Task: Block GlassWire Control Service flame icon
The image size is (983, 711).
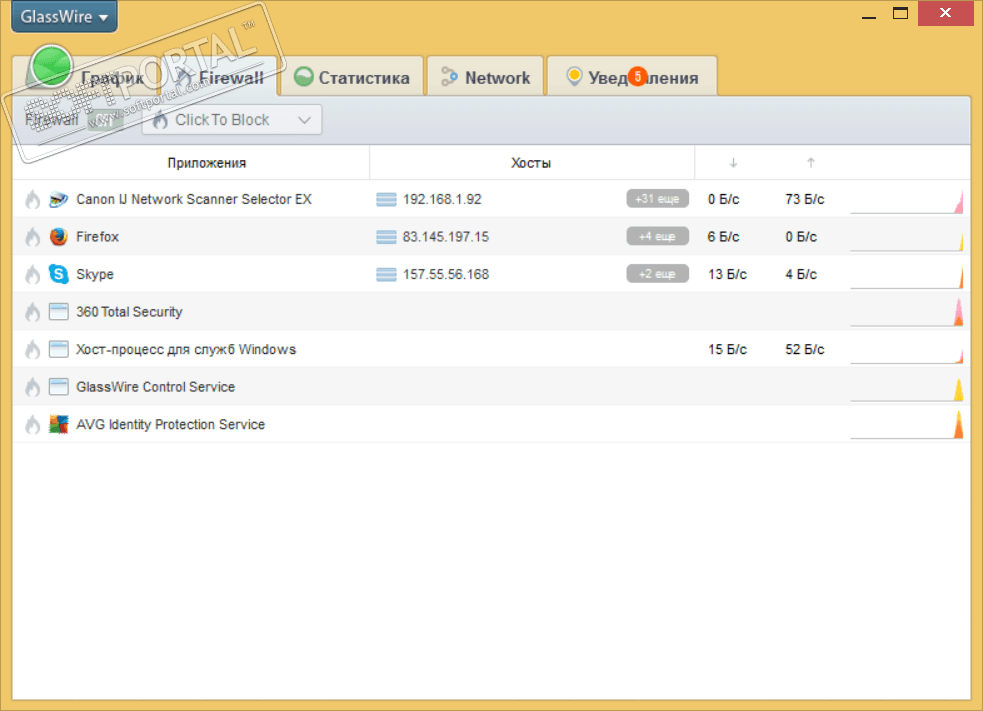Action: pos(33,387)
